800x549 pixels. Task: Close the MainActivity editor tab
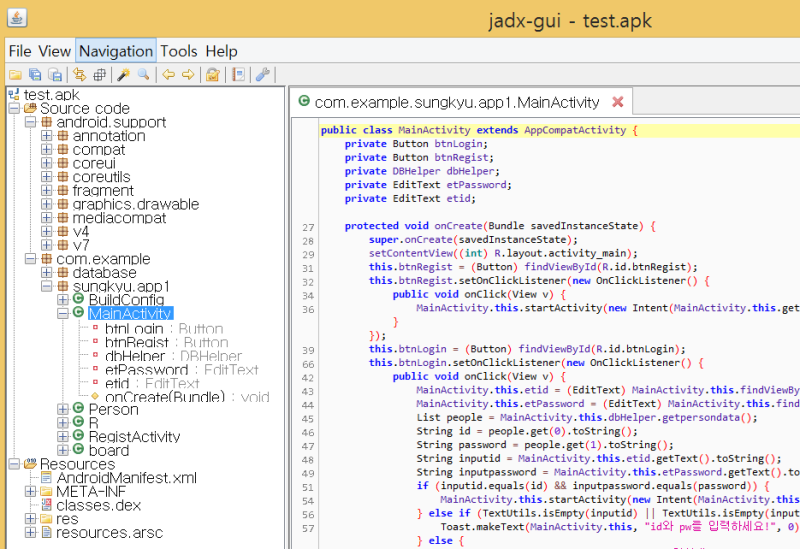point(618,102)
